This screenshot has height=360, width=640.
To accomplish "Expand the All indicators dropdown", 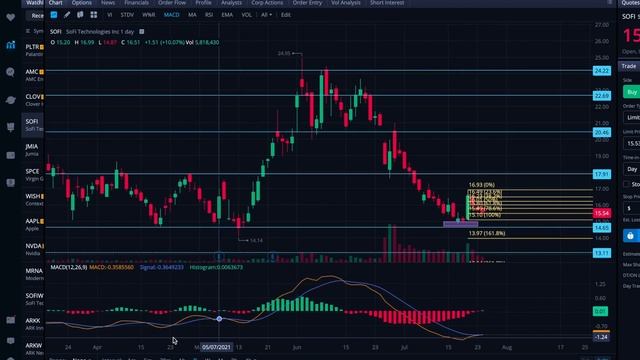I will (x=266, y=15).
